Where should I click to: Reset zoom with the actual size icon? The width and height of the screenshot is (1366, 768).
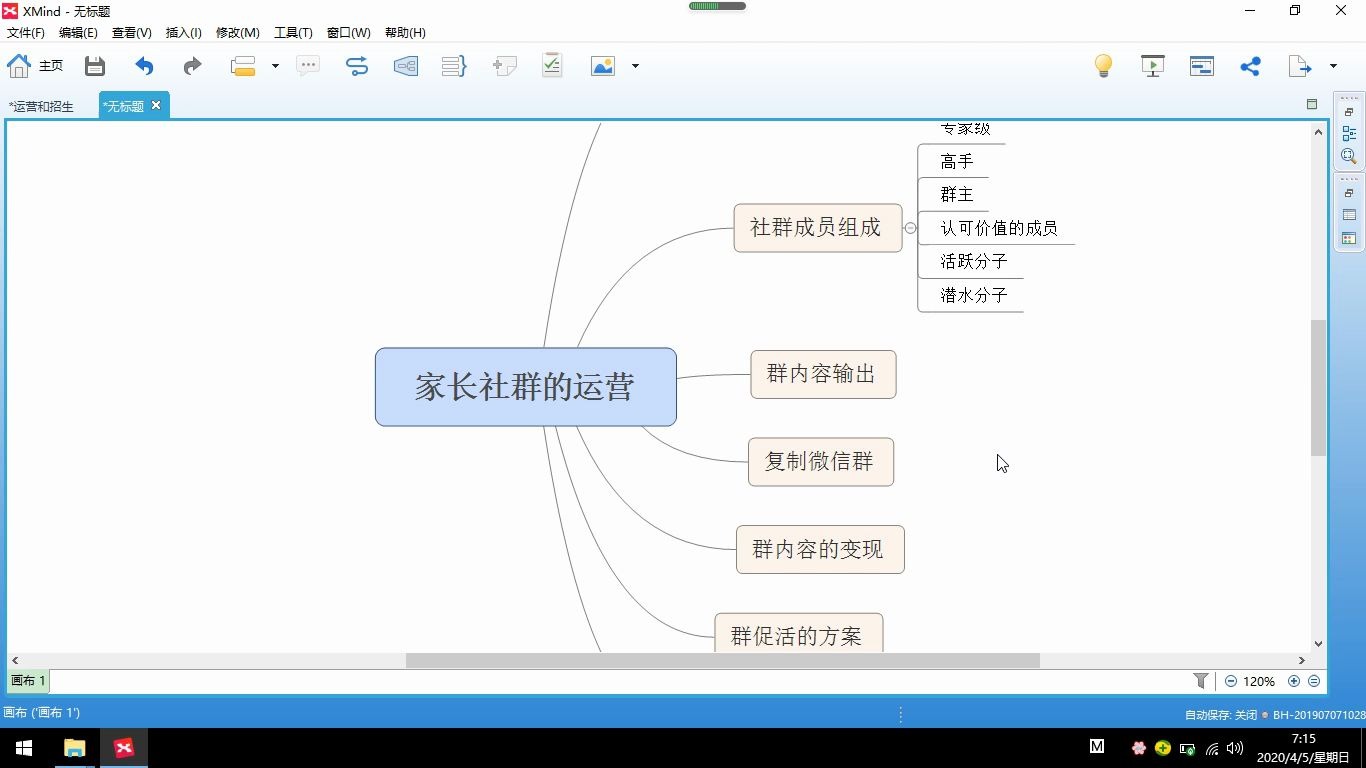(1314, 681)
